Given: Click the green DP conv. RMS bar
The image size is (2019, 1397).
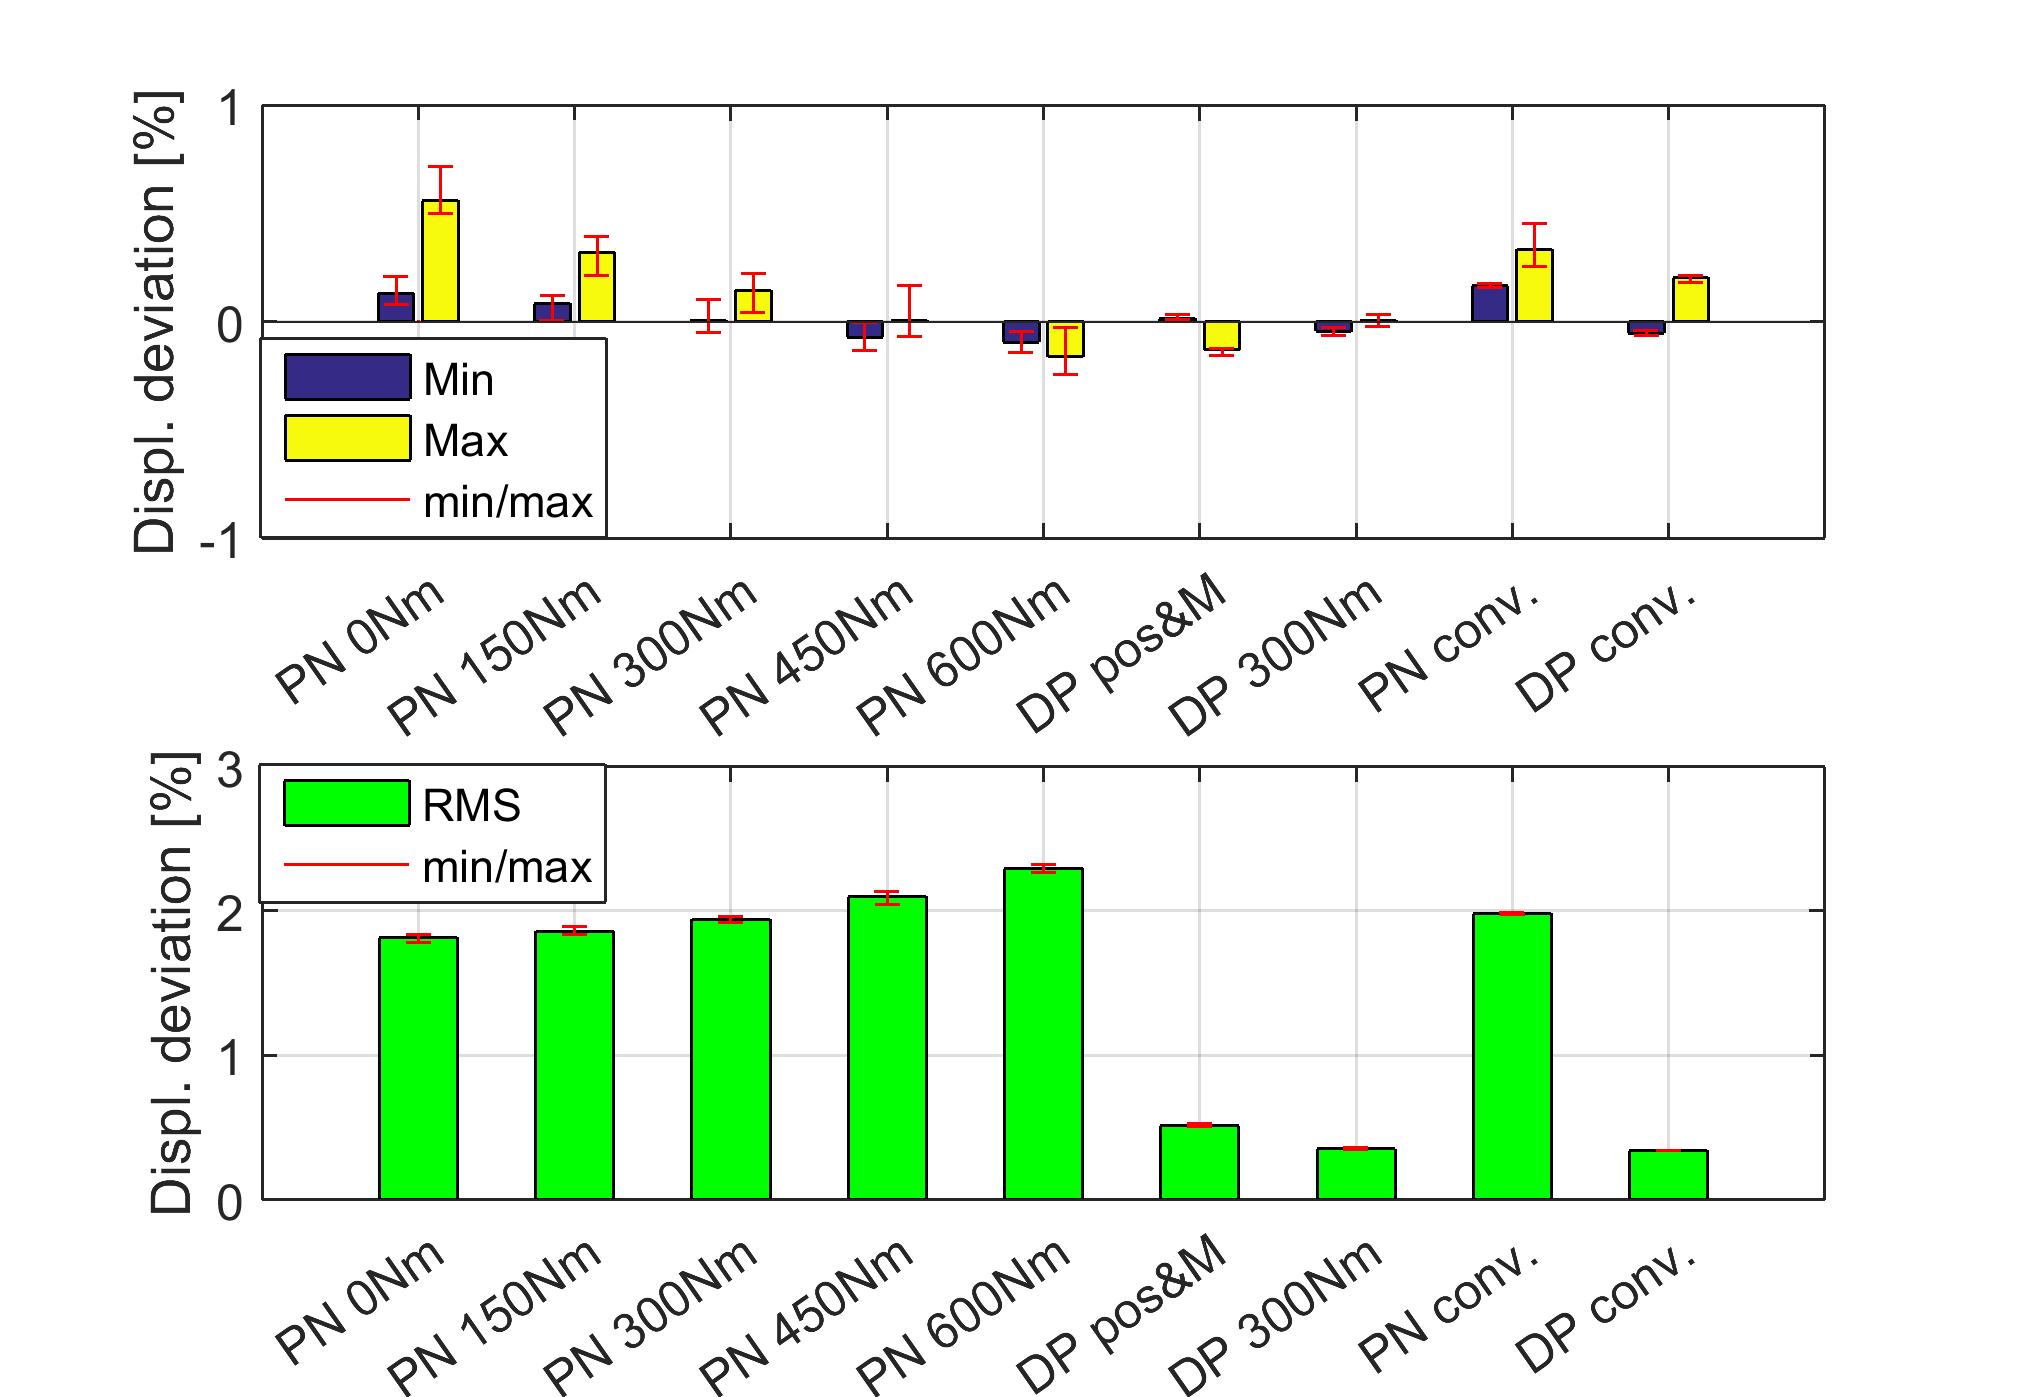Looking at the screenshot, I should [1667, 1175].
